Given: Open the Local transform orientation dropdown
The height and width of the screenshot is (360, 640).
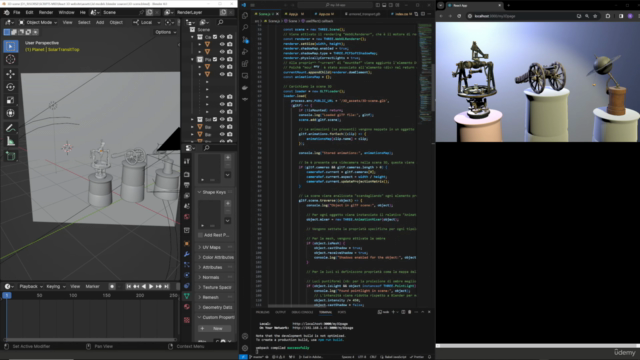Looking at the screenshot, I should pos(147,22).
